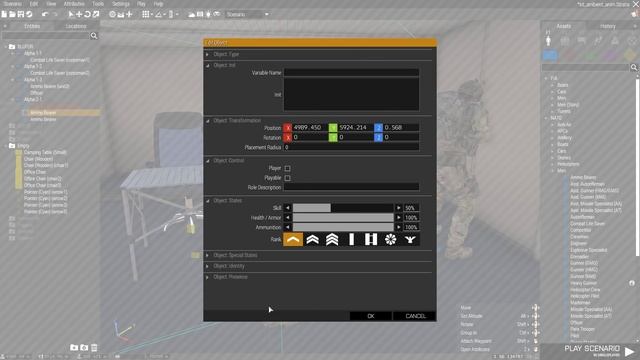Viewport: 640px width, 360px height.
Task: Select the Private rank icon
Action: point(293,240)
